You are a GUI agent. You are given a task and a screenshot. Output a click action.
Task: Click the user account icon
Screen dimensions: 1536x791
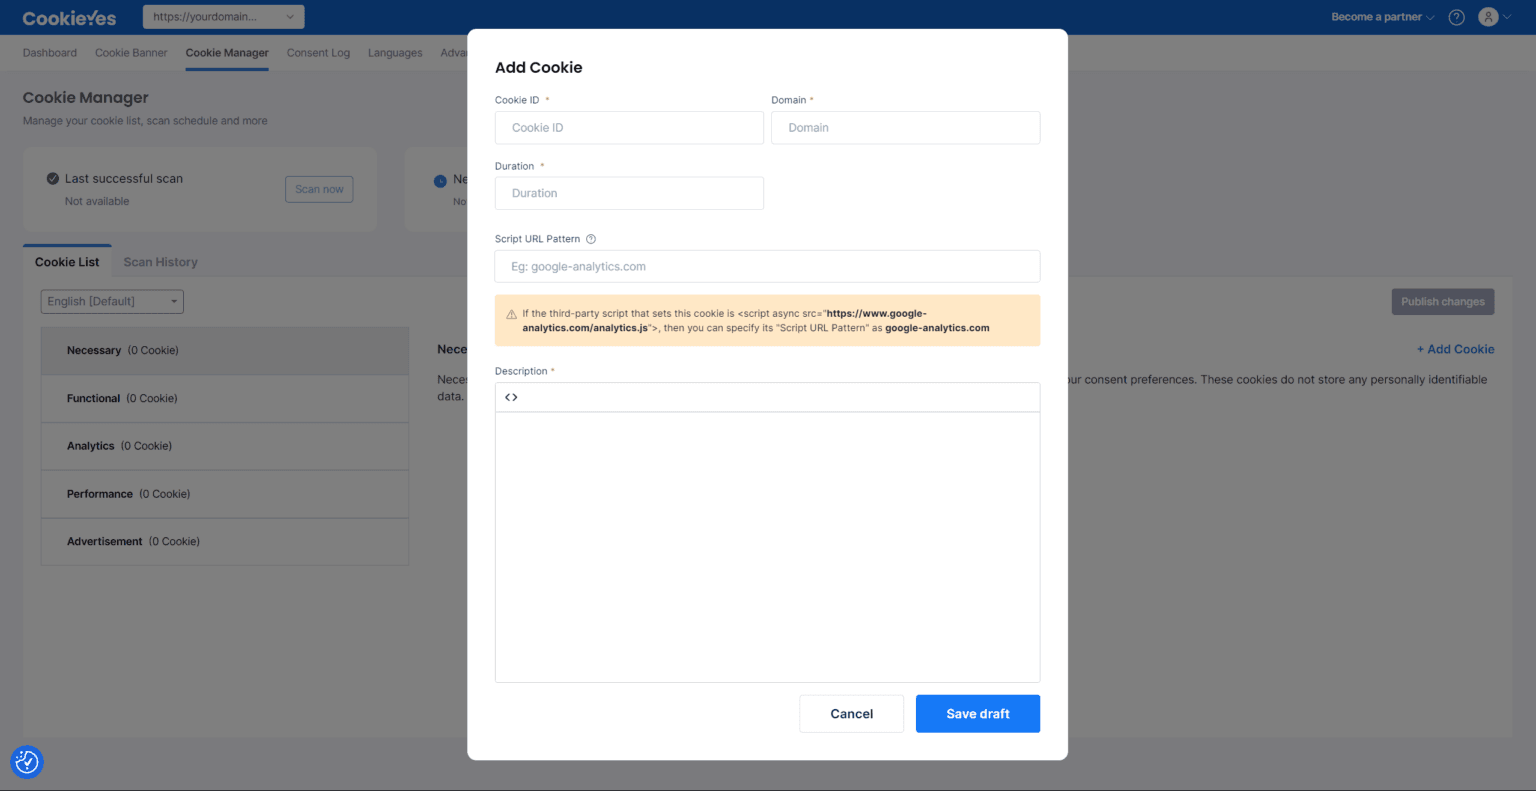pyautogui.click(x=1489, y=17)
